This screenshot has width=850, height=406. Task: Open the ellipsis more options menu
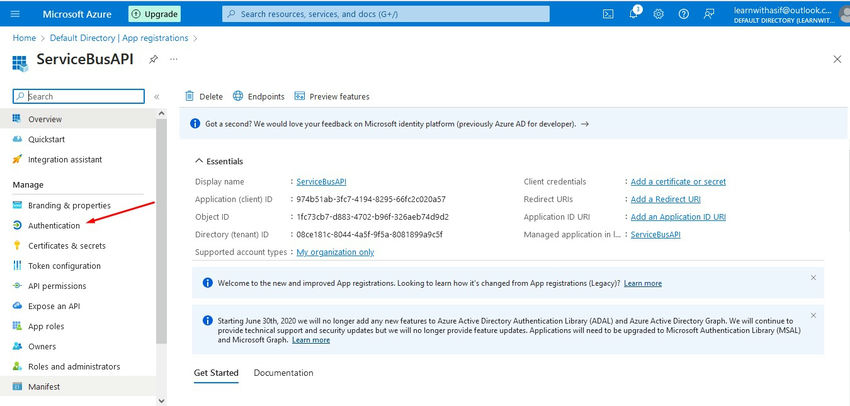(174, 60)
